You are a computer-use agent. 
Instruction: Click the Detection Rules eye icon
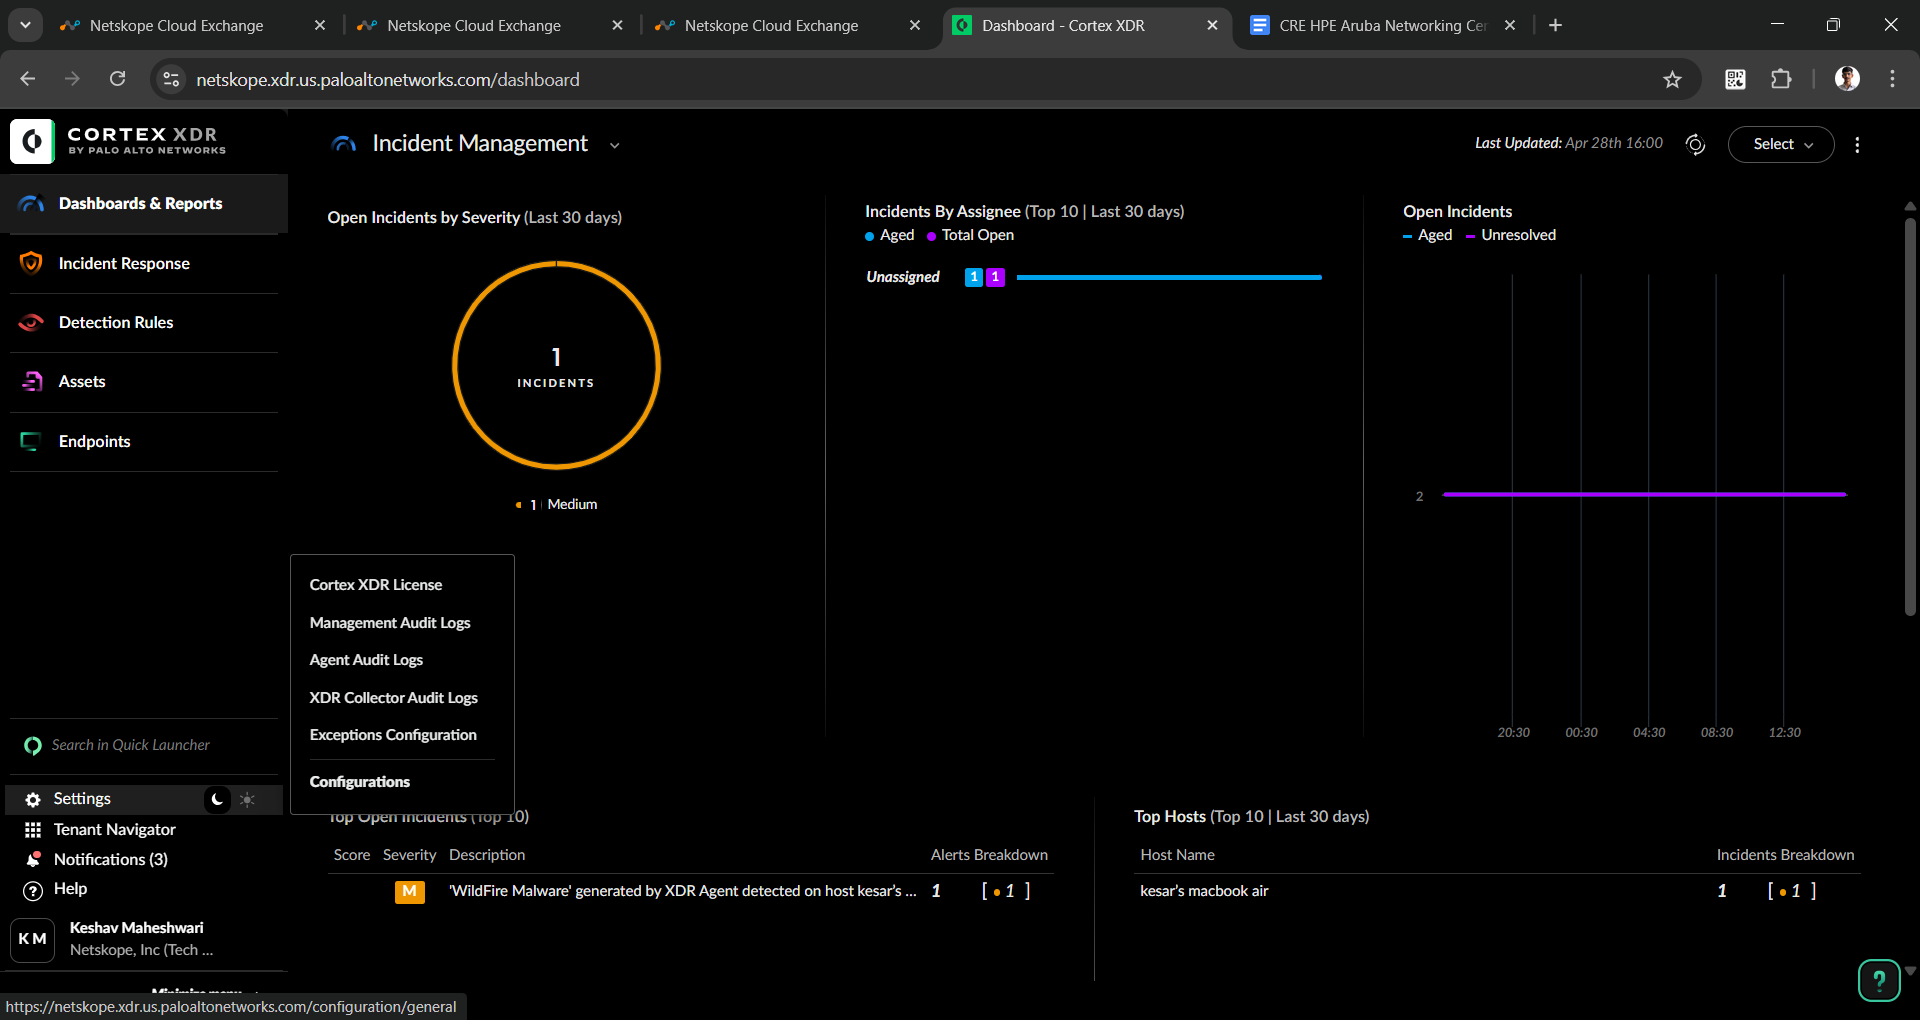pyautogui.click(x=32, y=322)
